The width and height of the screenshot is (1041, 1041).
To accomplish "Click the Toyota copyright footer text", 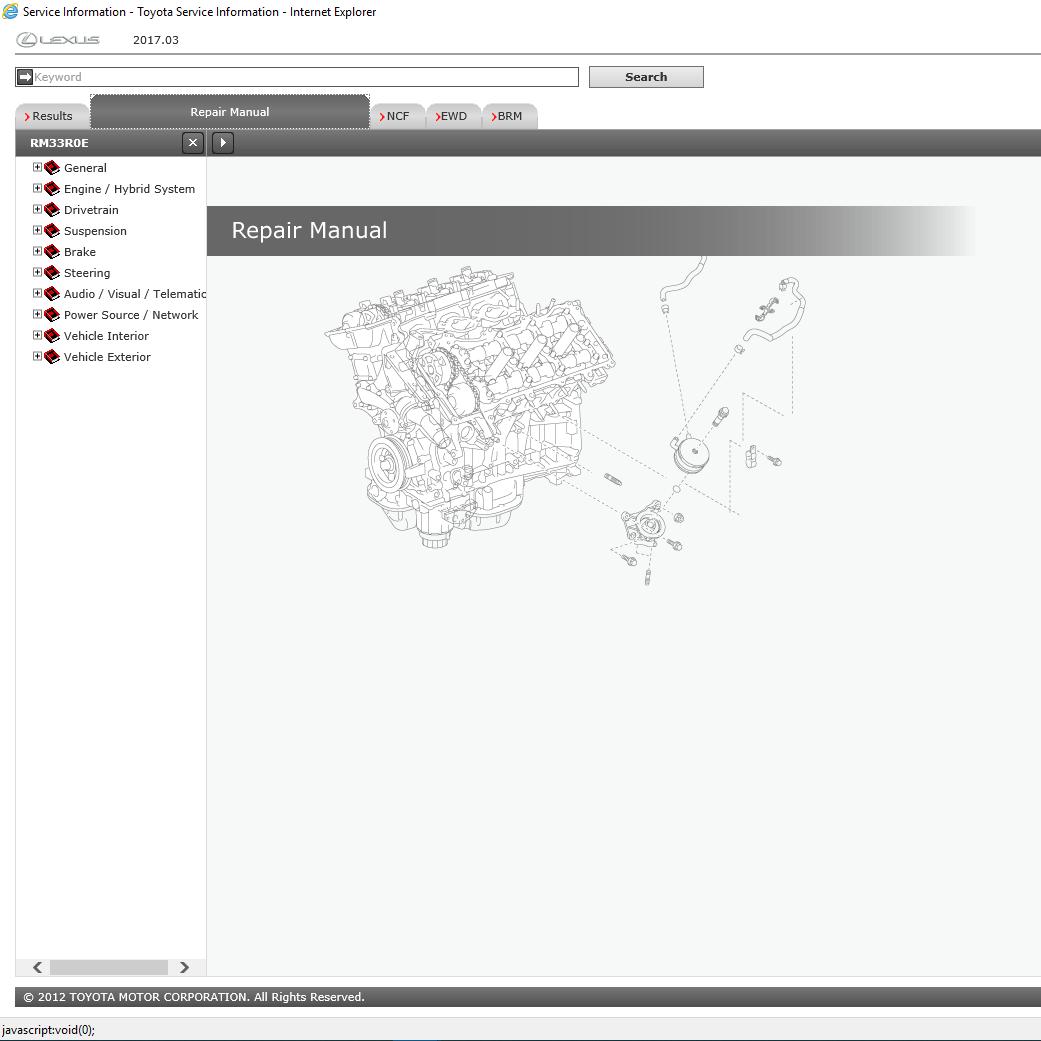I will [194, 997].
